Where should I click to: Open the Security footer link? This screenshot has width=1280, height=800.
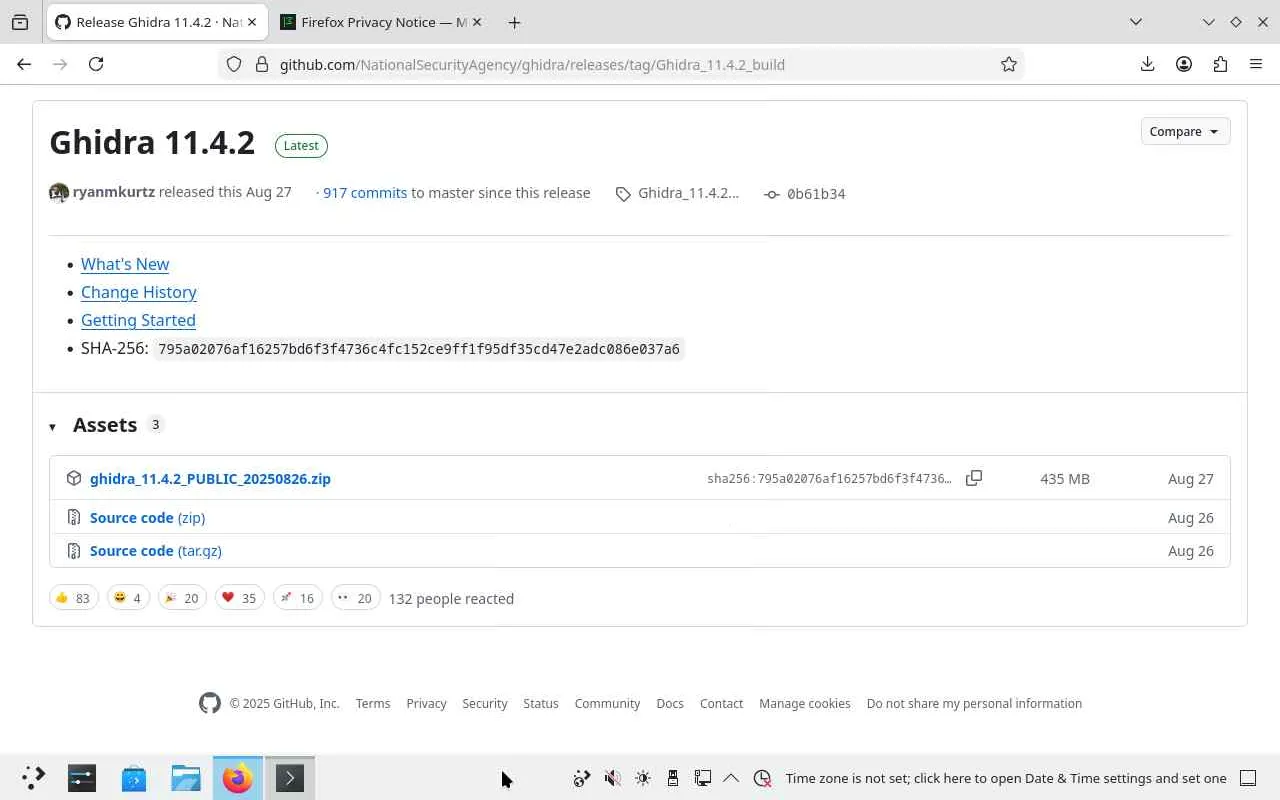[485, 703]
